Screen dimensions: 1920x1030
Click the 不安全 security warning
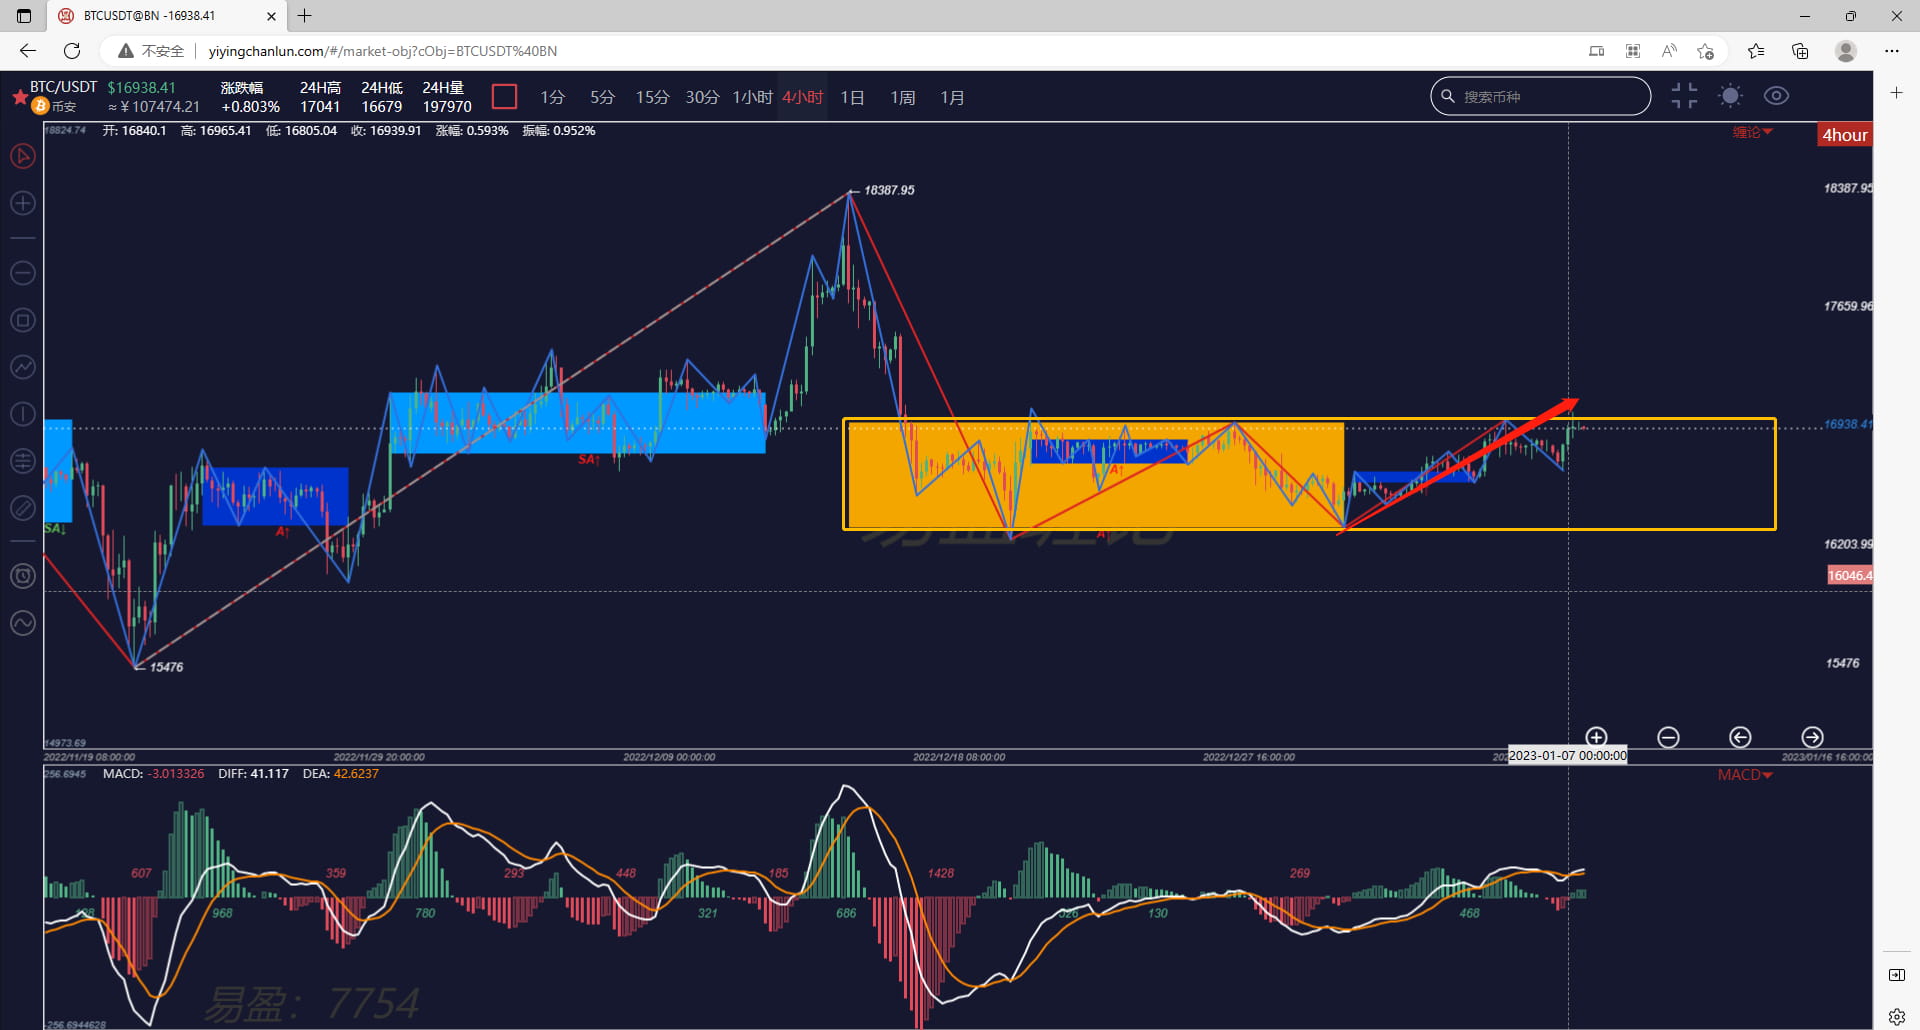151,51
